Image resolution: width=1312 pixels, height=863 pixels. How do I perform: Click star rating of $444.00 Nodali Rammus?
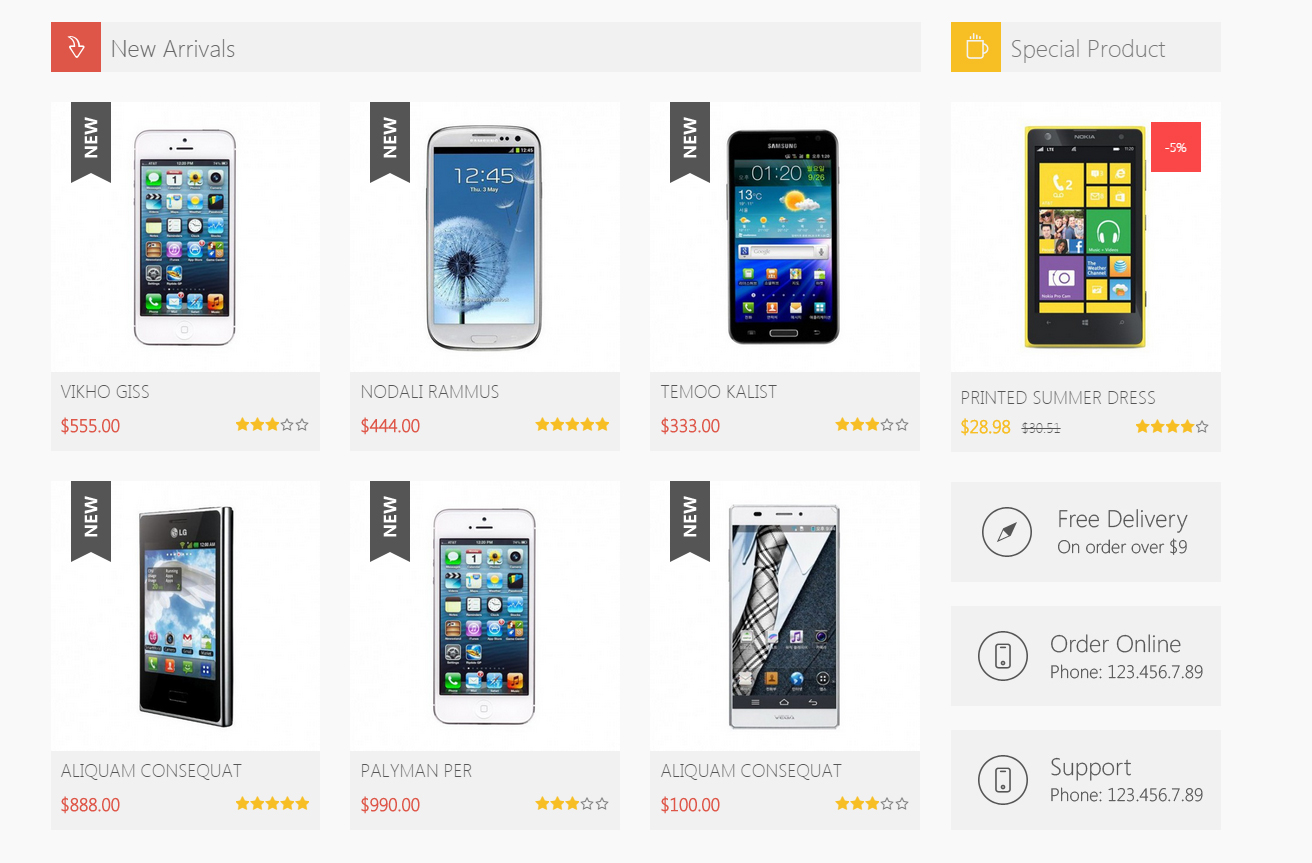(x=572, y=425)
